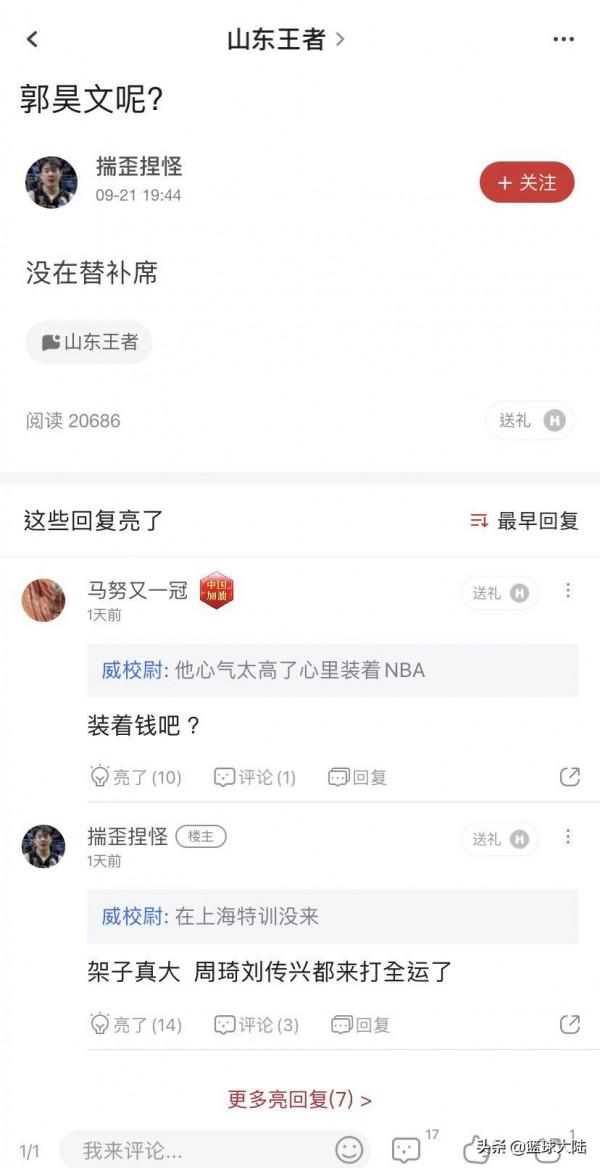Open the three-dot more options menu
Viewport: 600px width, 1168px height.
click(x=562, y=38)
